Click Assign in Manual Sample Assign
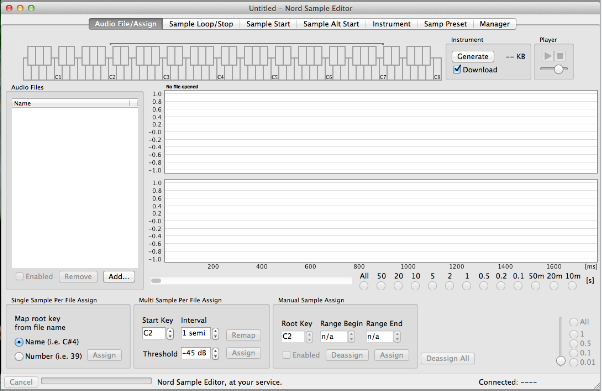Screen dimensions: 602x391 (392, 355)
